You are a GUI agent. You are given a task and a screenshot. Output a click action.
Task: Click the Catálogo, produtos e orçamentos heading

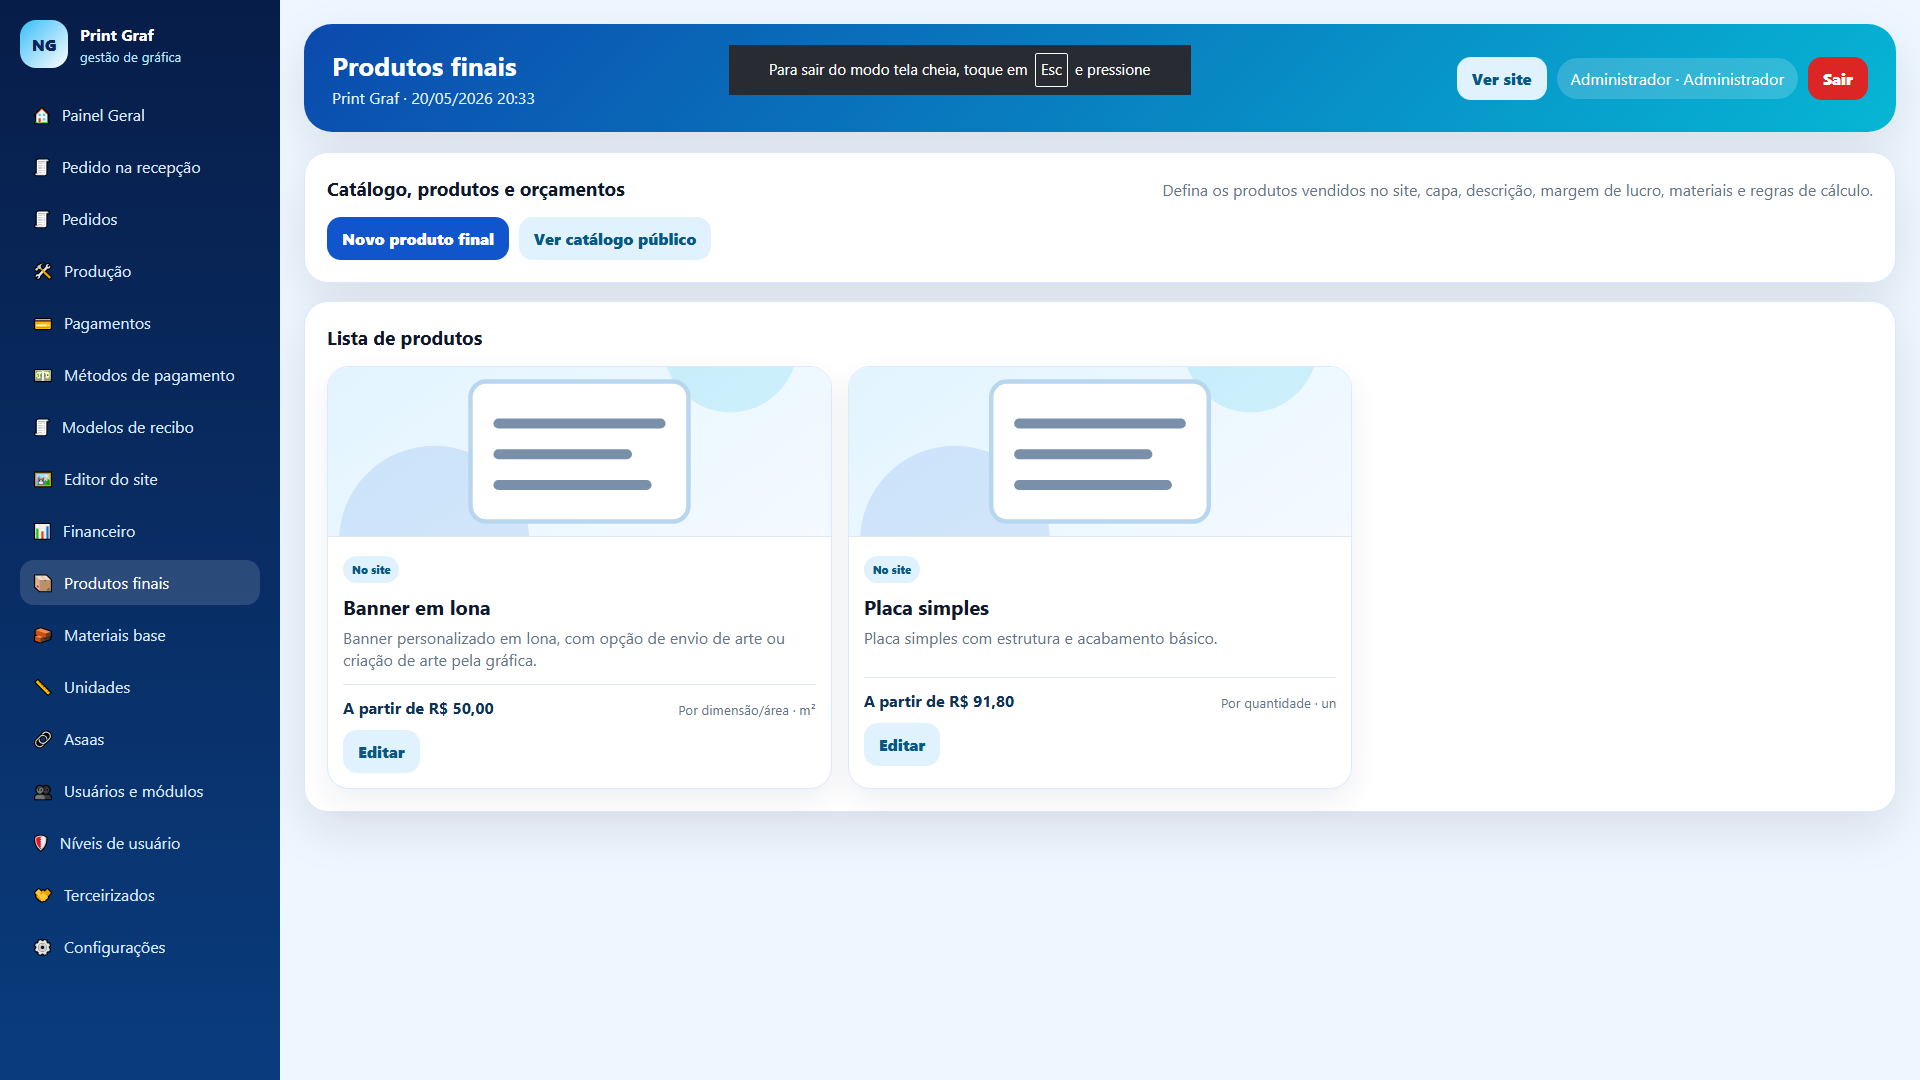[476, 190]
